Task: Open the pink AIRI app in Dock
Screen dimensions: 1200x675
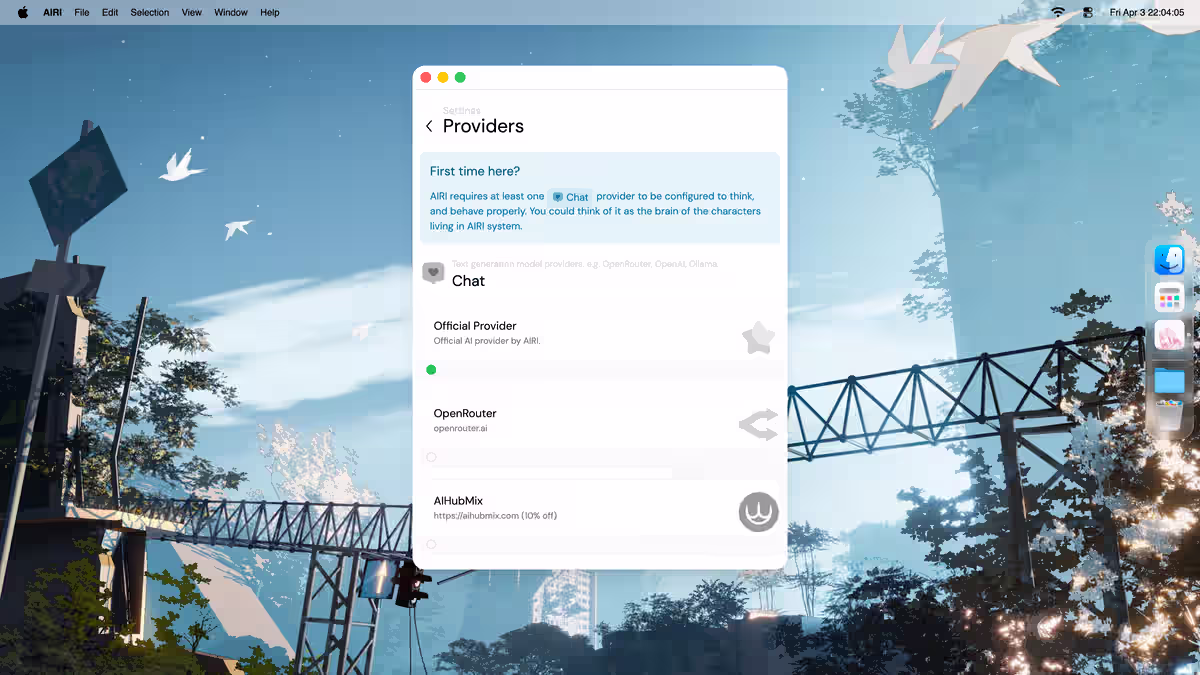Action: pyautogui.click(x=1169, y=335)
